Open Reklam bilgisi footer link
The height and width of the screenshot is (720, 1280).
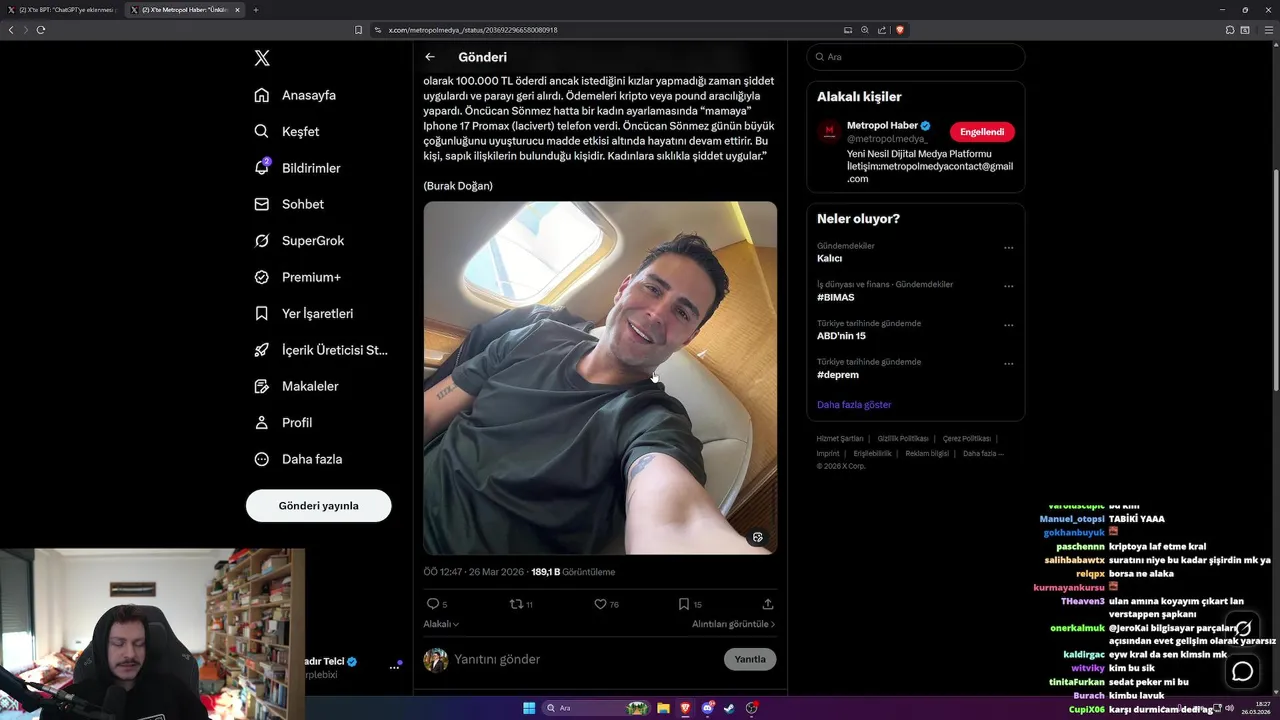[x=927, y=453]
